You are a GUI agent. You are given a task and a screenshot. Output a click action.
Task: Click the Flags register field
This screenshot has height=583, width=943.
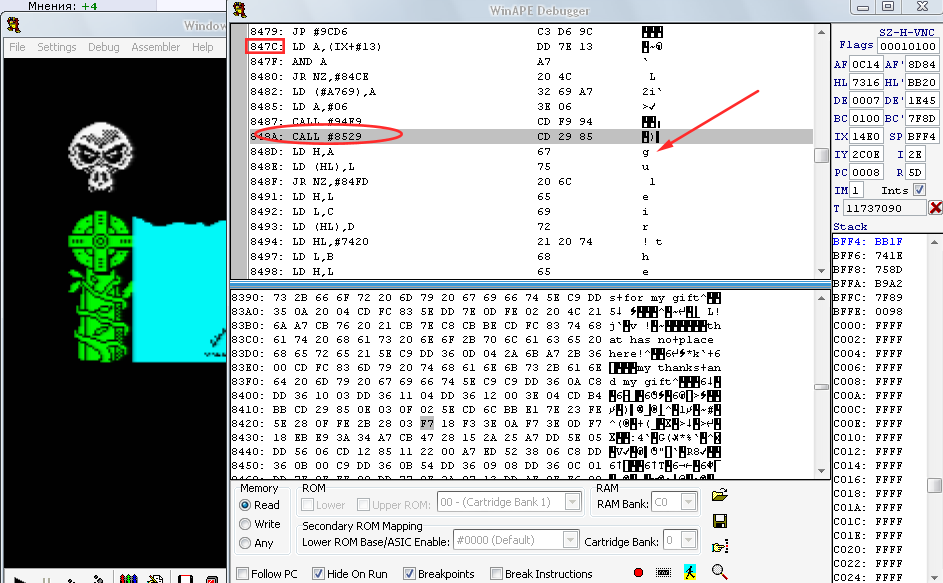908,46
